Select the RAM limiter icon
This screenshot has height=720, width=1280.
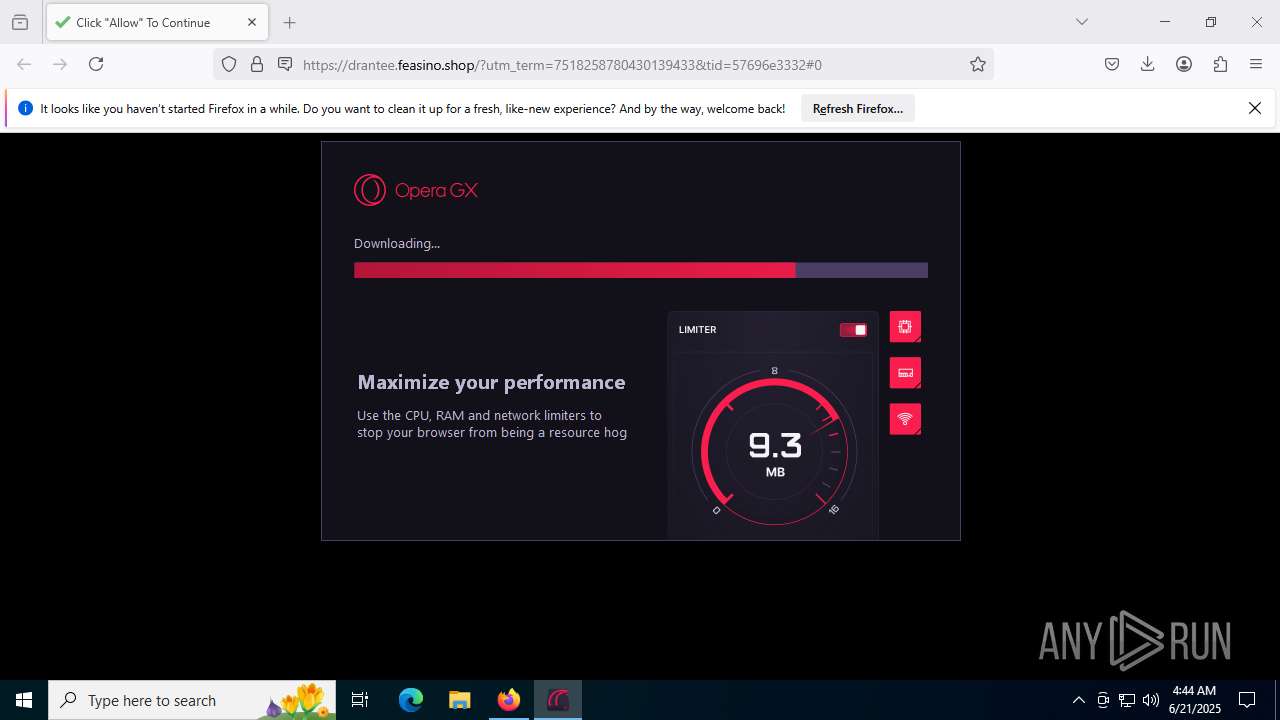pos(905,373)
